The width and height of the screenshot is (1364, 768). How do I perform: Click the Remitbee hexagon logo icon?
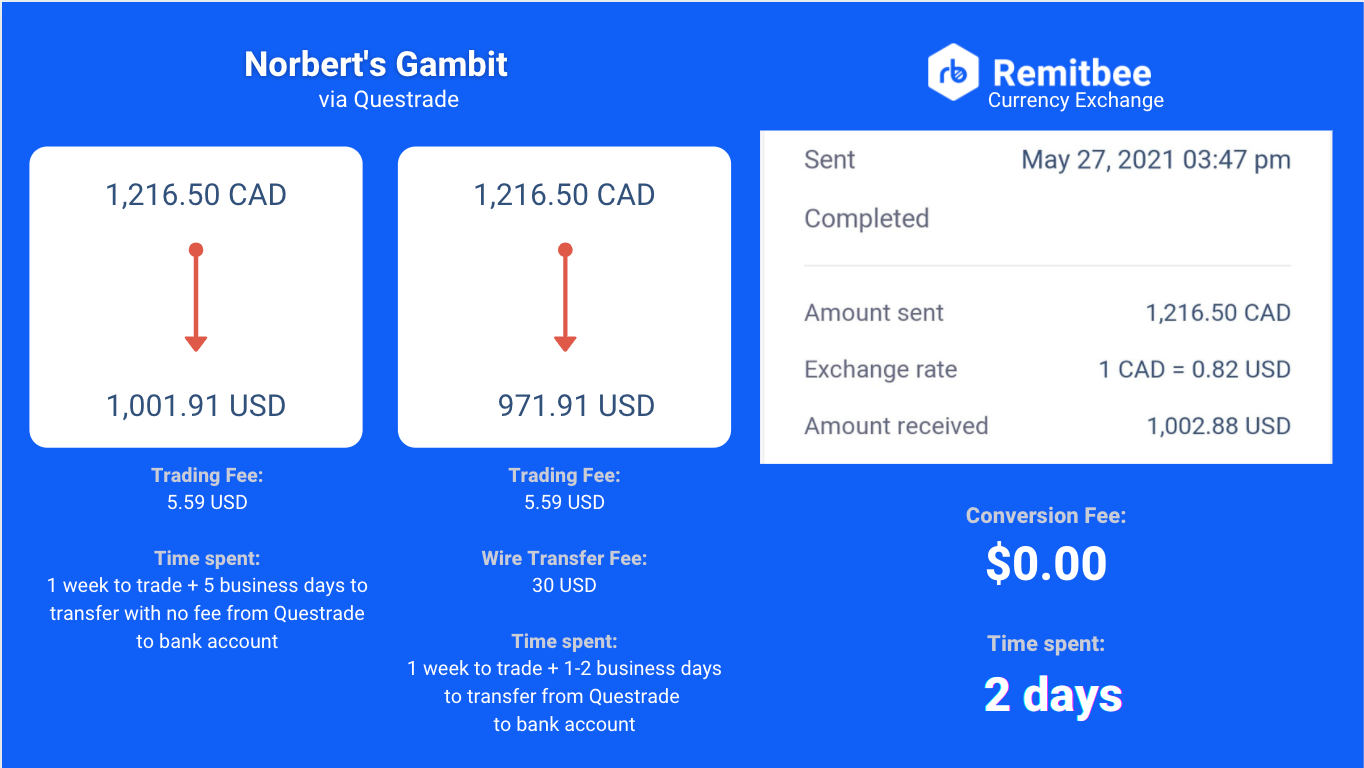[x=952, y=72]
